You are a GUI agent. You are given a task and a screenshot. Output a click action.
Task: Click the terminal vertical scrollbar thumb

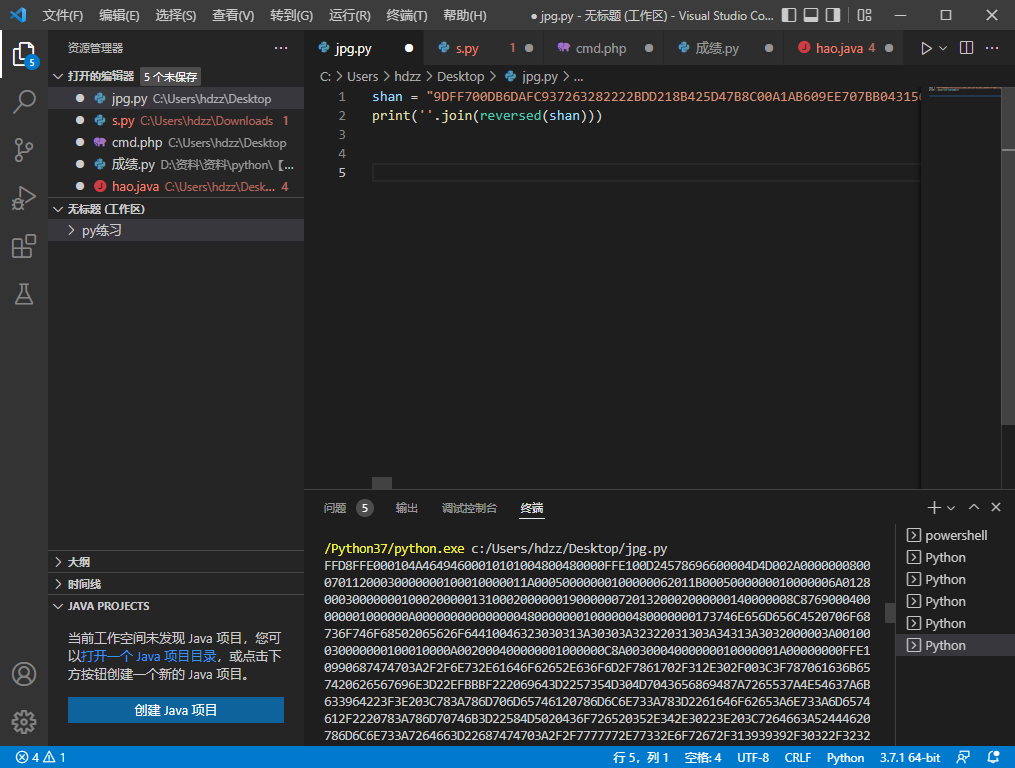coord(889,612)
